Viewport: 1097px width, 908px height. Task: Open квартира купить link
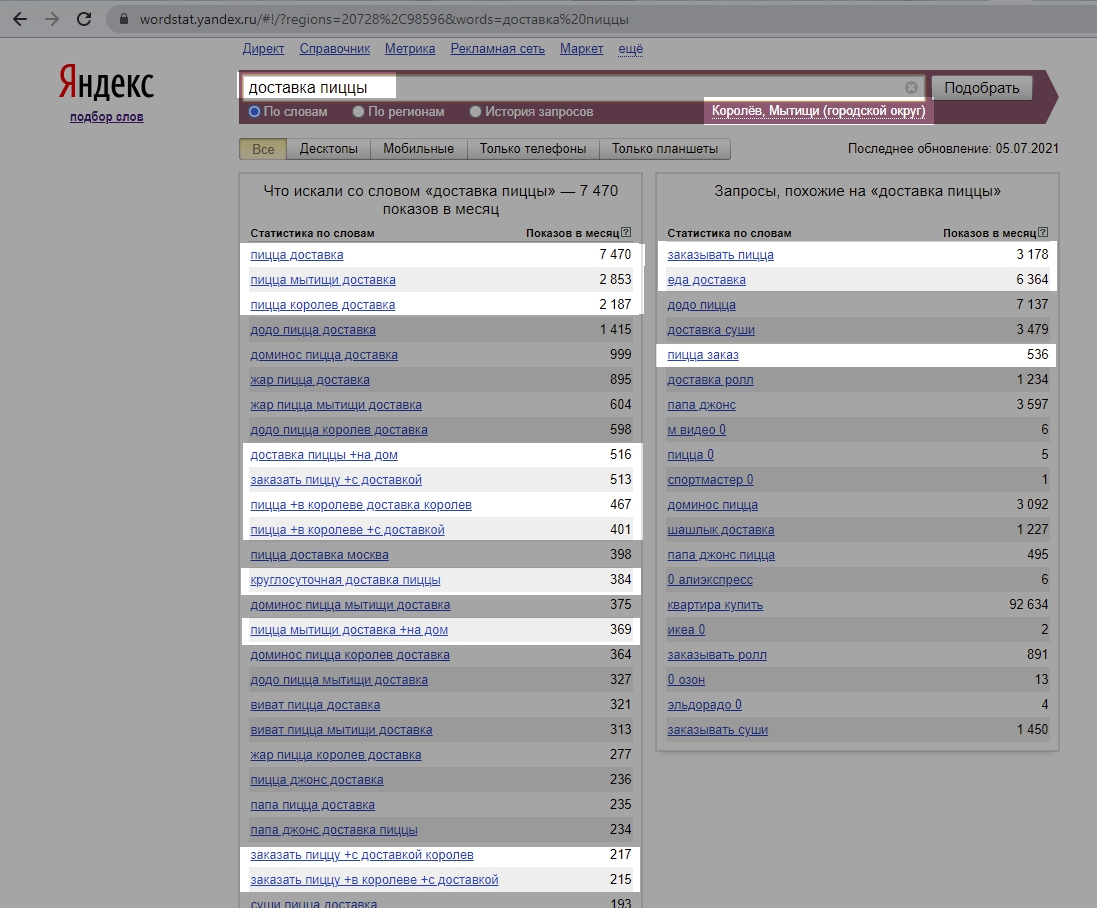(x=715, y=606)
